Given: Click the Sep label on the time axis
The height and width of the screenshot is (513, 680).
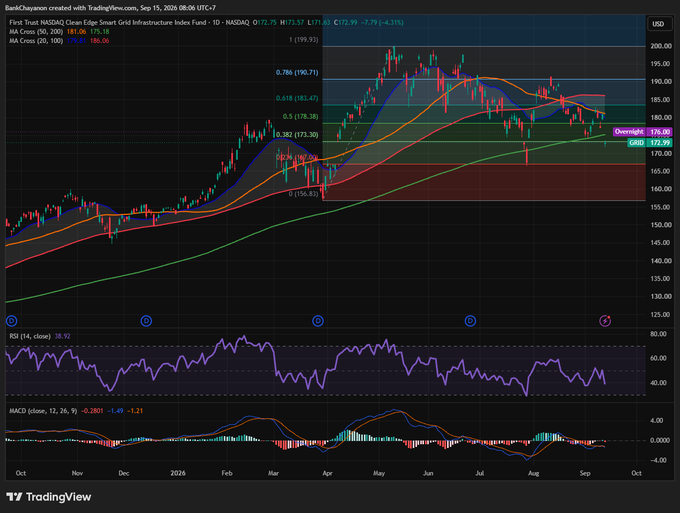Looking at the screenshot, I should [585, 473].
